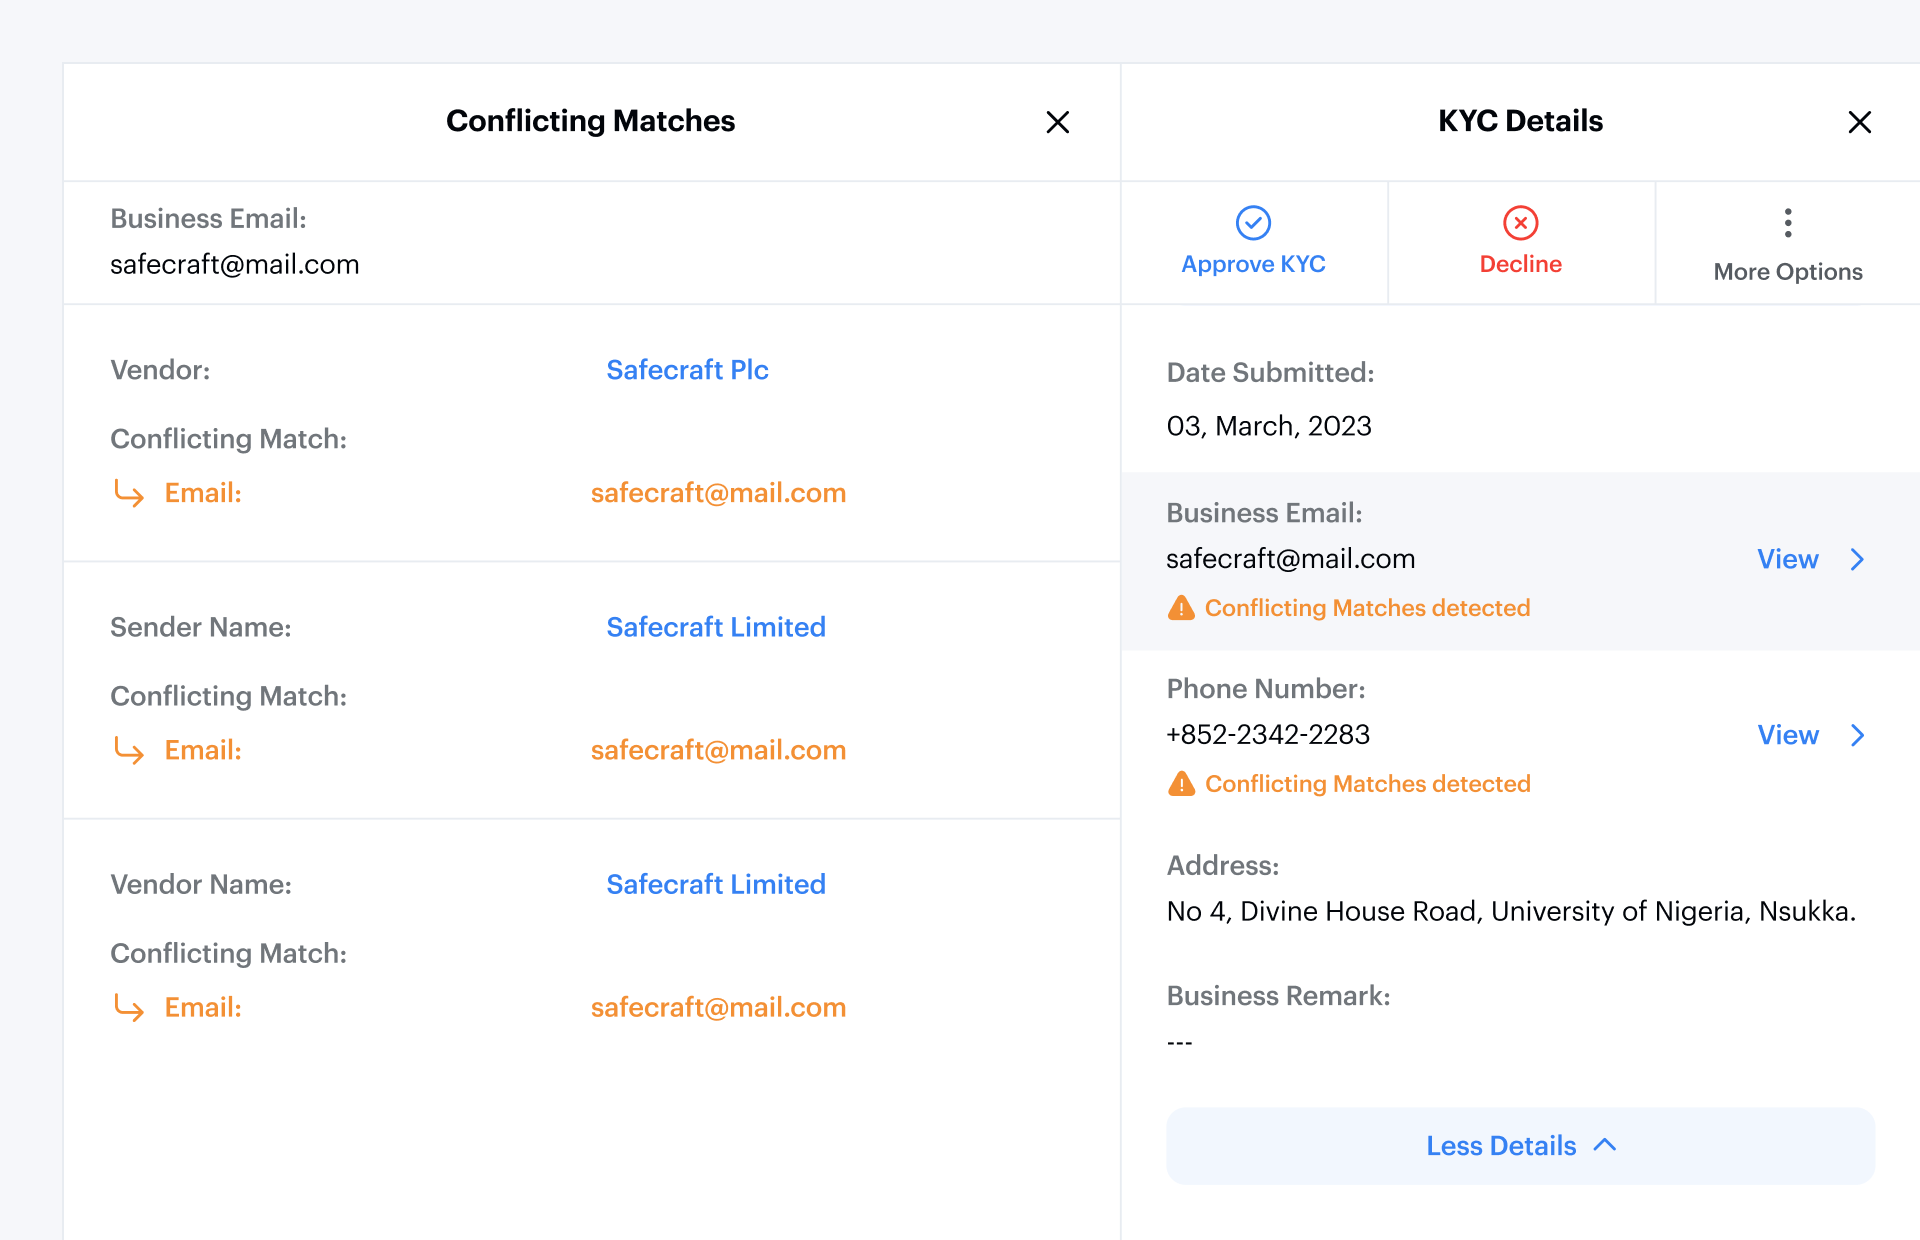Click the Sender Name label

(x=201, y=627)
